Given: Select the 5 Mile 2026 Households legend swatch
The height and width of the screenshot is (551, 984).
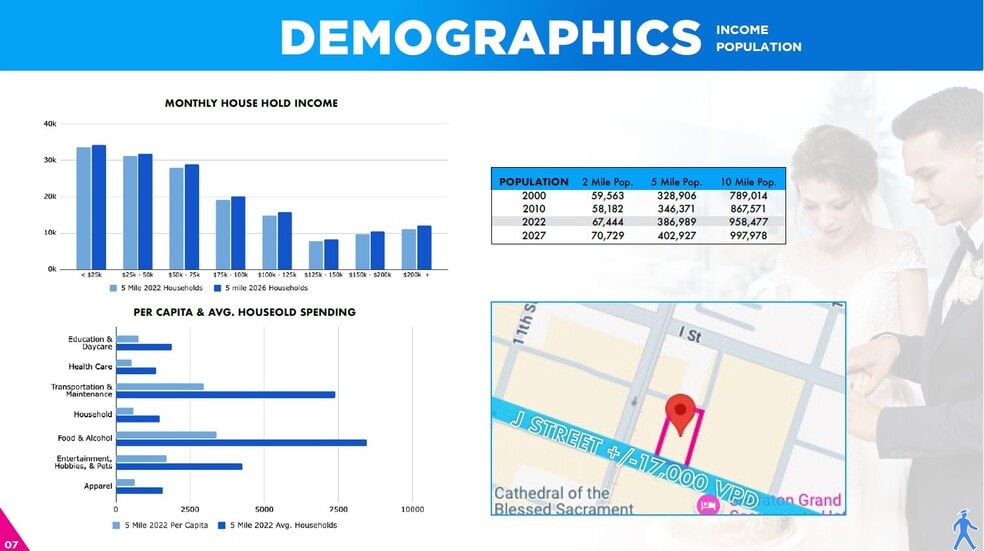Looking at the screenshot, I should [x=216, y=288].
